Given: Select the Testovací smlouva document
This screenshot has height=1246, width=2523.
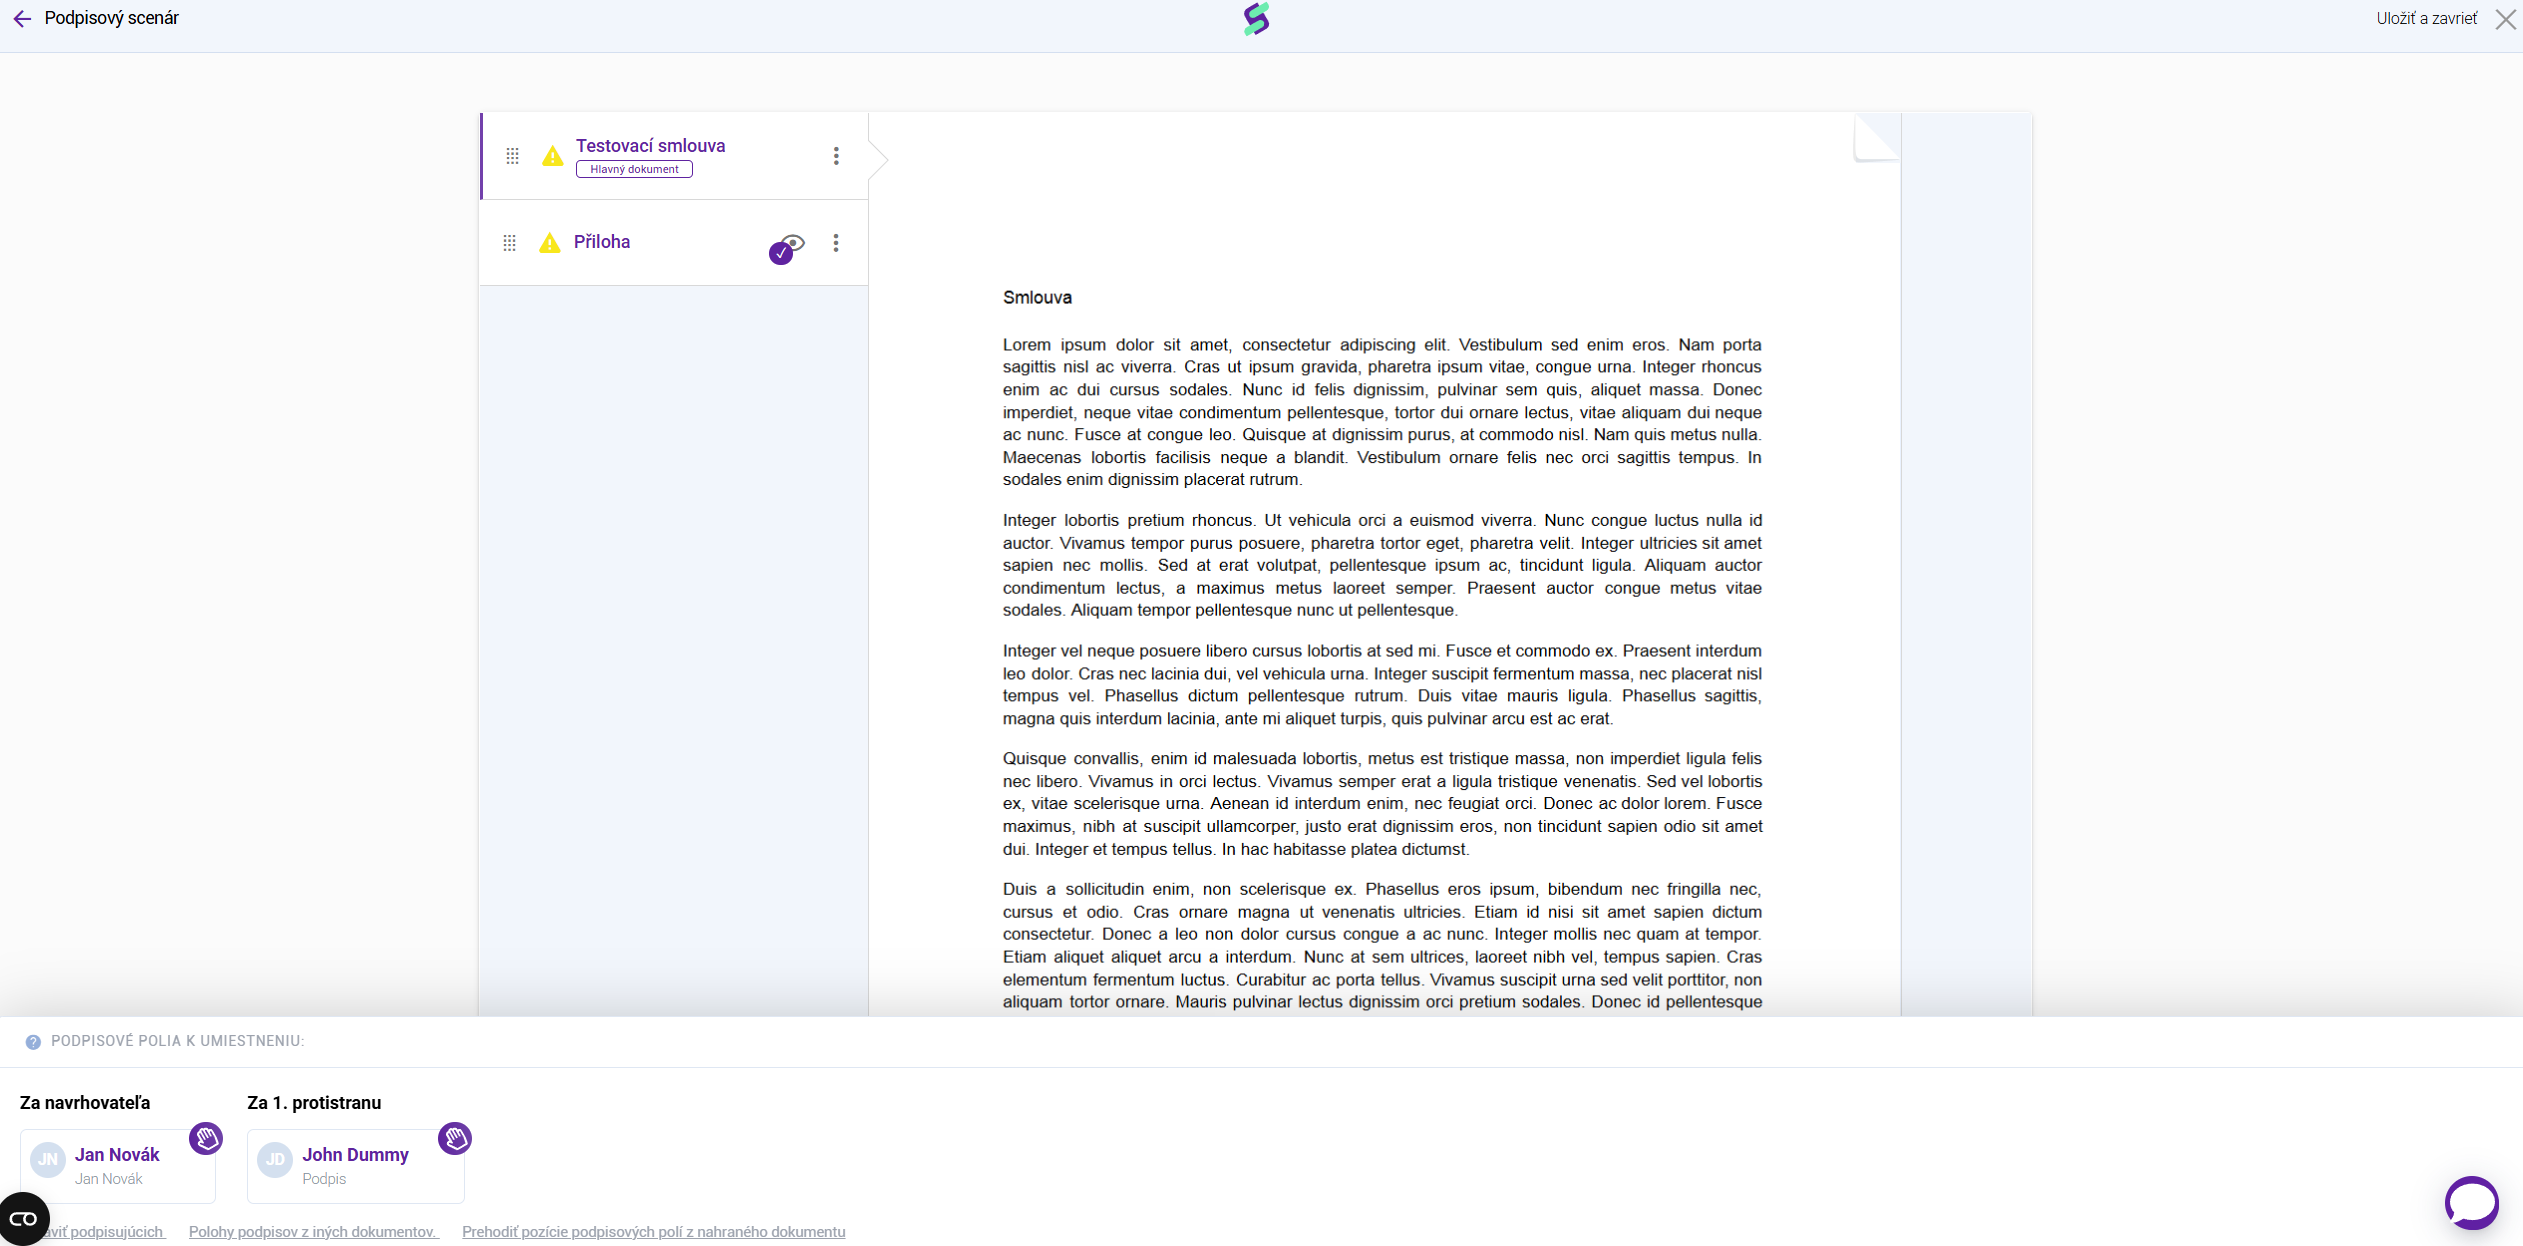Looking at the screenshot, I should pyautogui.click(x=650, y=146).
